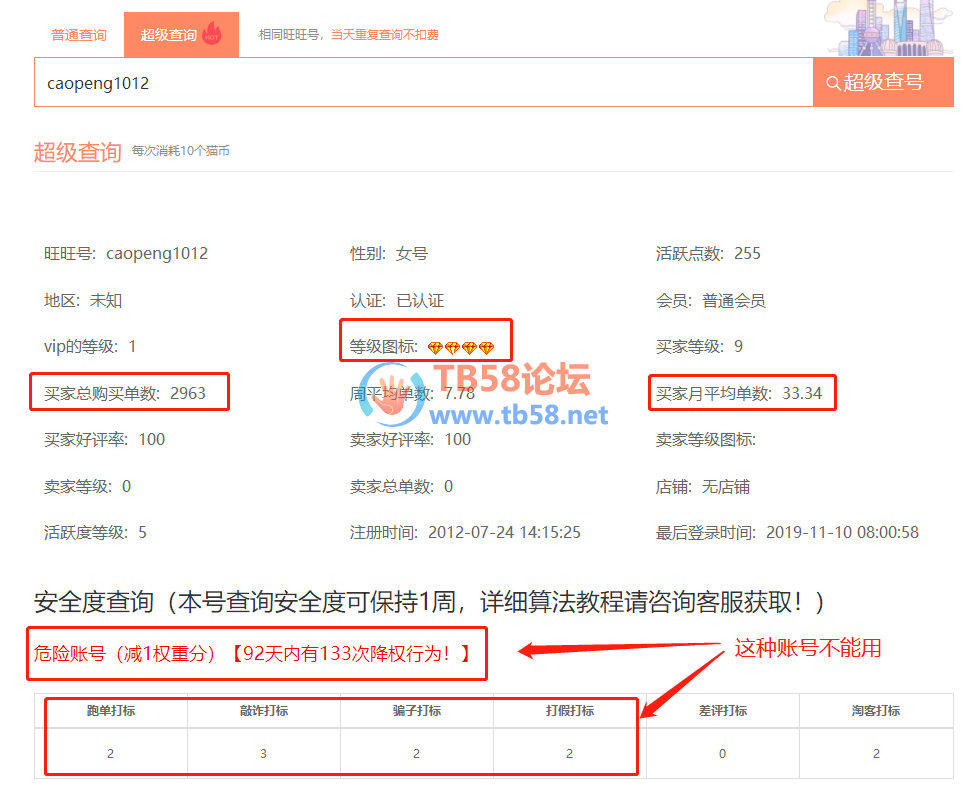Click the 当天重复查询不扣费 notice text
The image size is (969, 790).
(385, 35)
